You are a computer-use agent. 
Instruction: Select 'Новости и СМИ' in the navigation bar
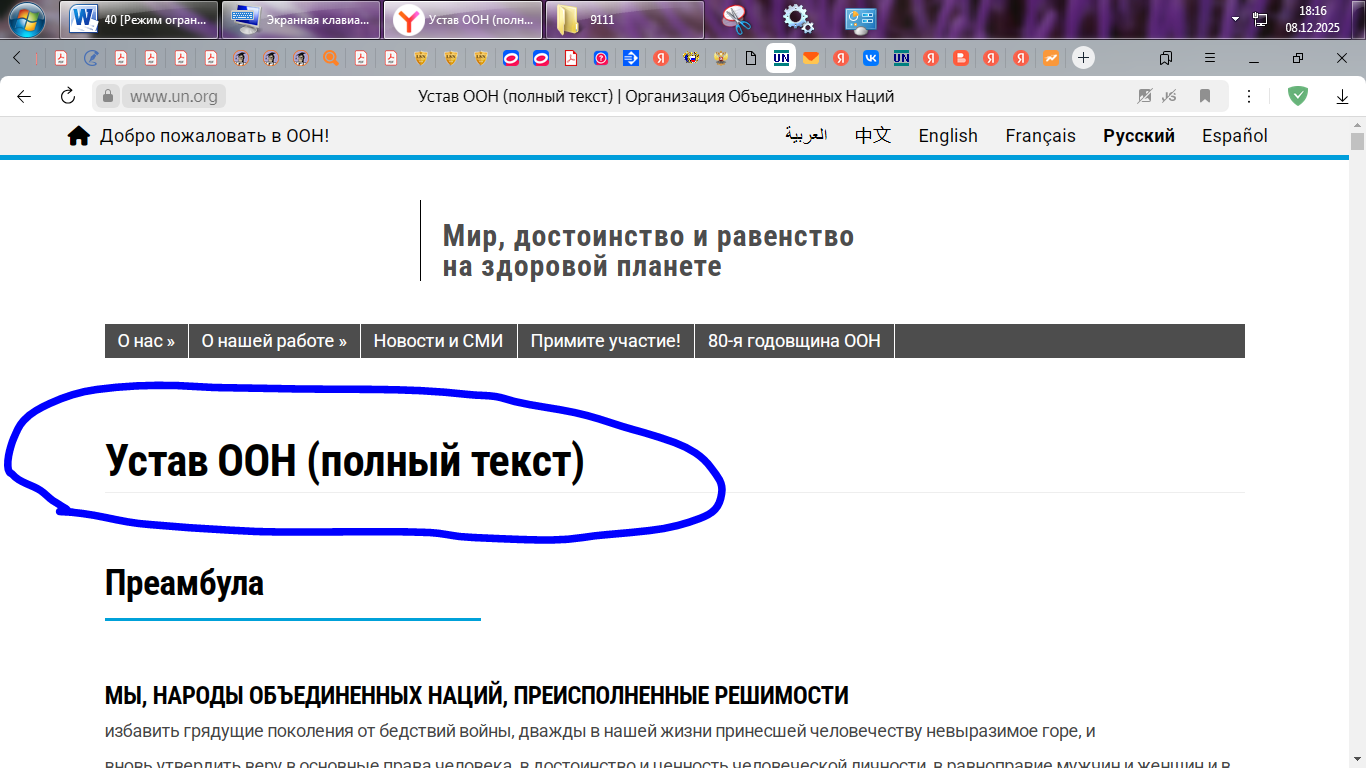(x=438, y=340)
